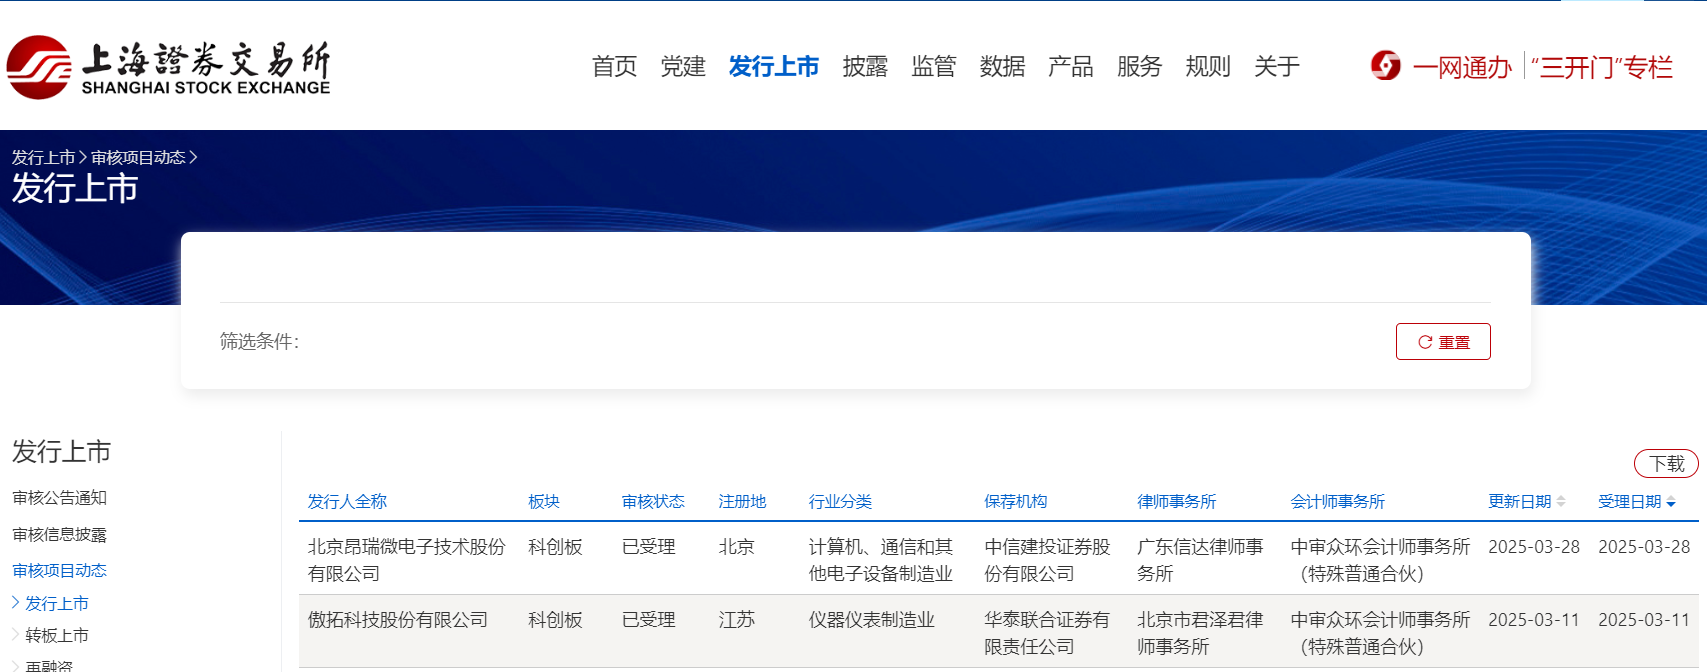Screen dimensions: 1707x672
Task: Expand the 再融资 sidebar item
Action: click(x=16, y=665)
